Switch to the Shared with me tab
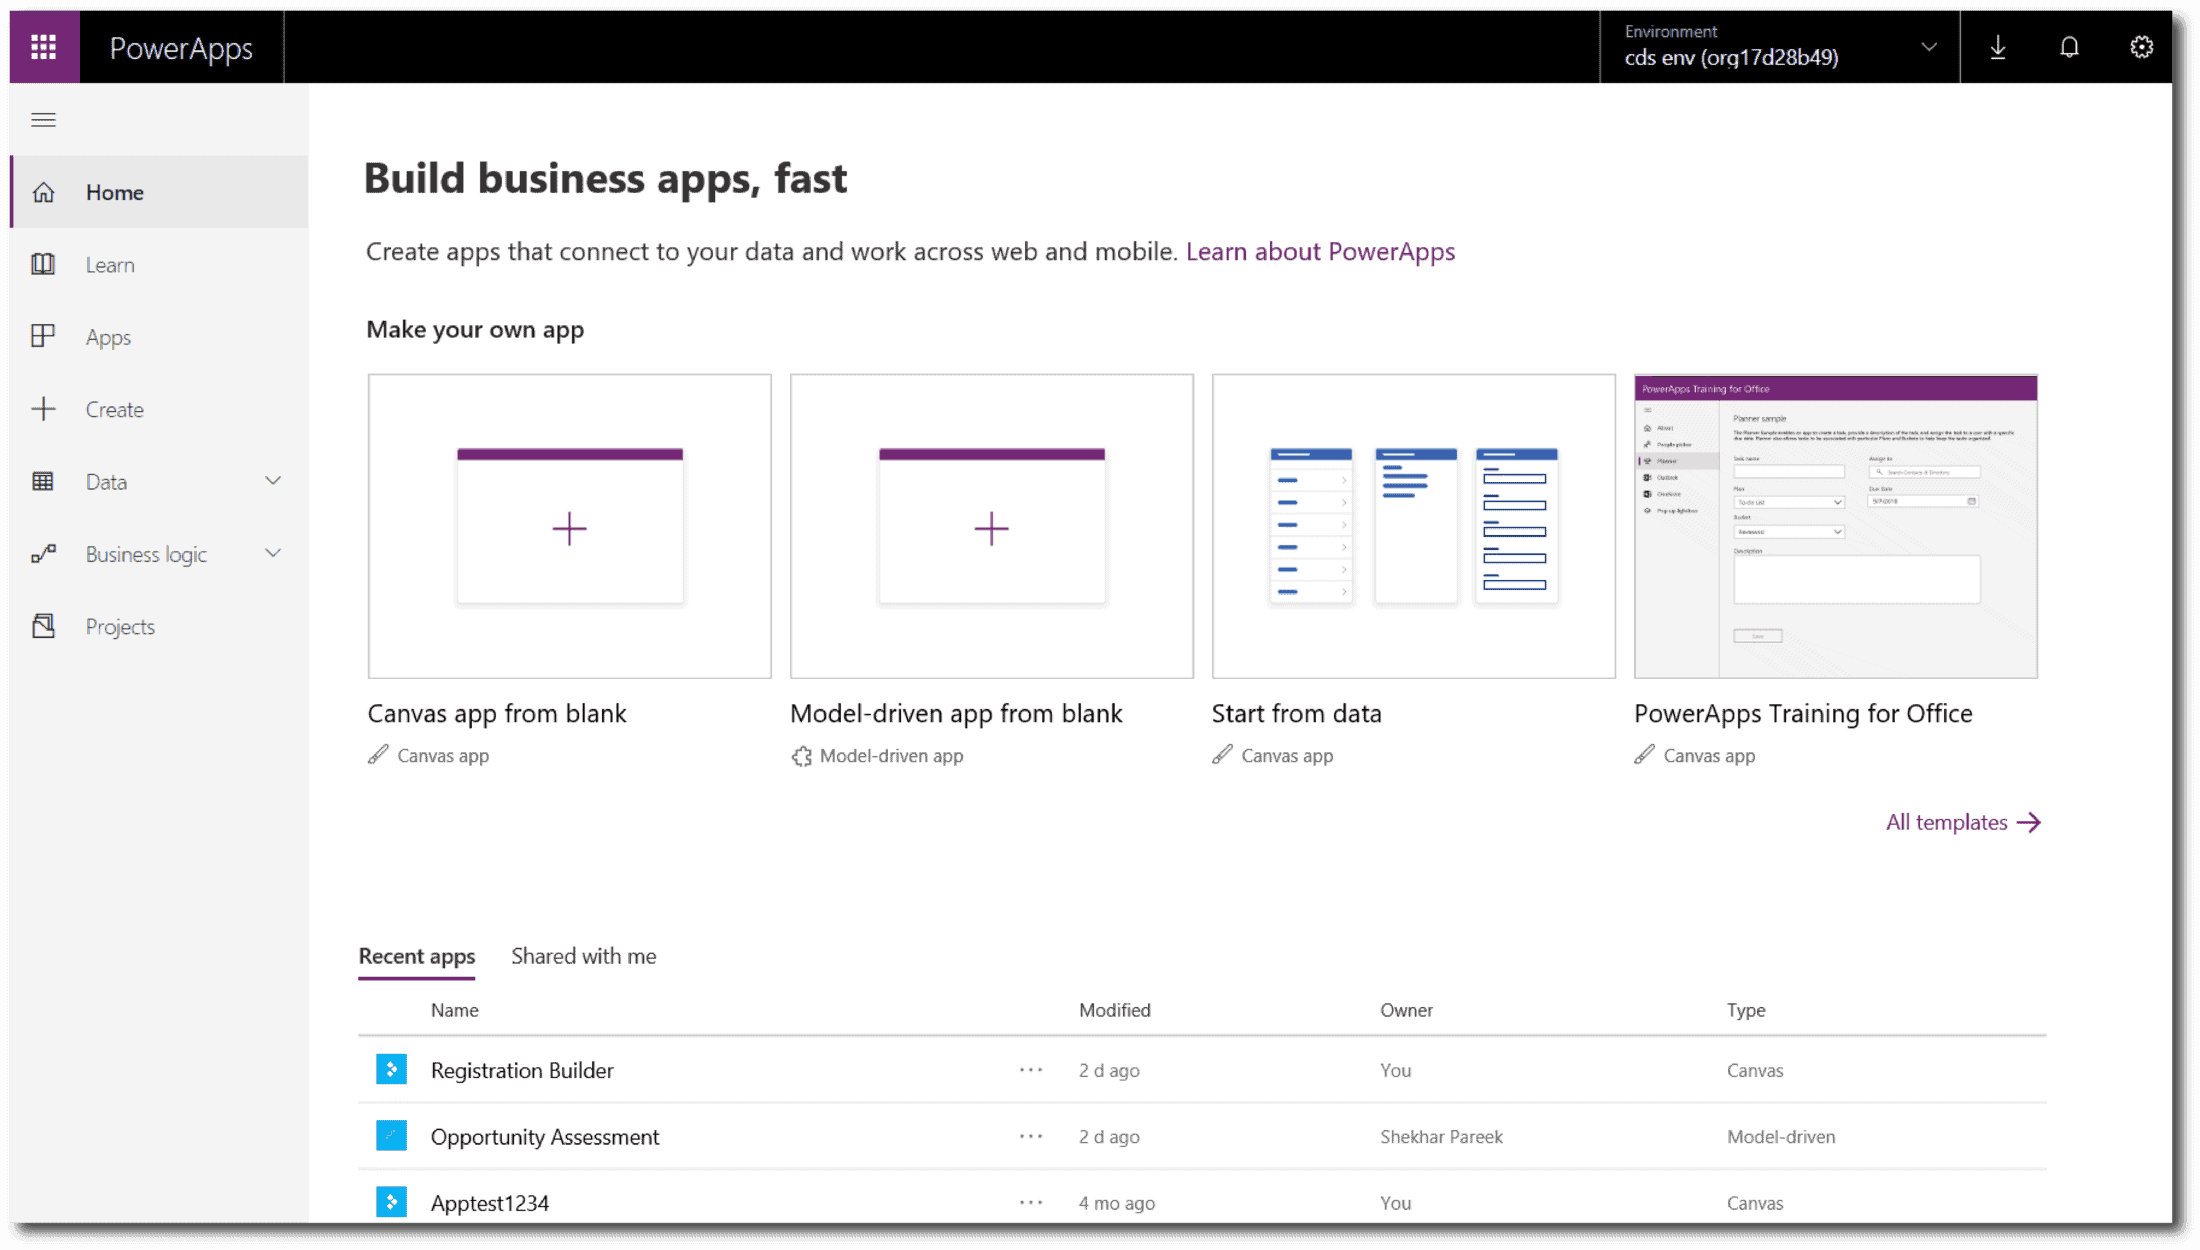This screenshot has height=1250, width=2200. pos(585,955)
